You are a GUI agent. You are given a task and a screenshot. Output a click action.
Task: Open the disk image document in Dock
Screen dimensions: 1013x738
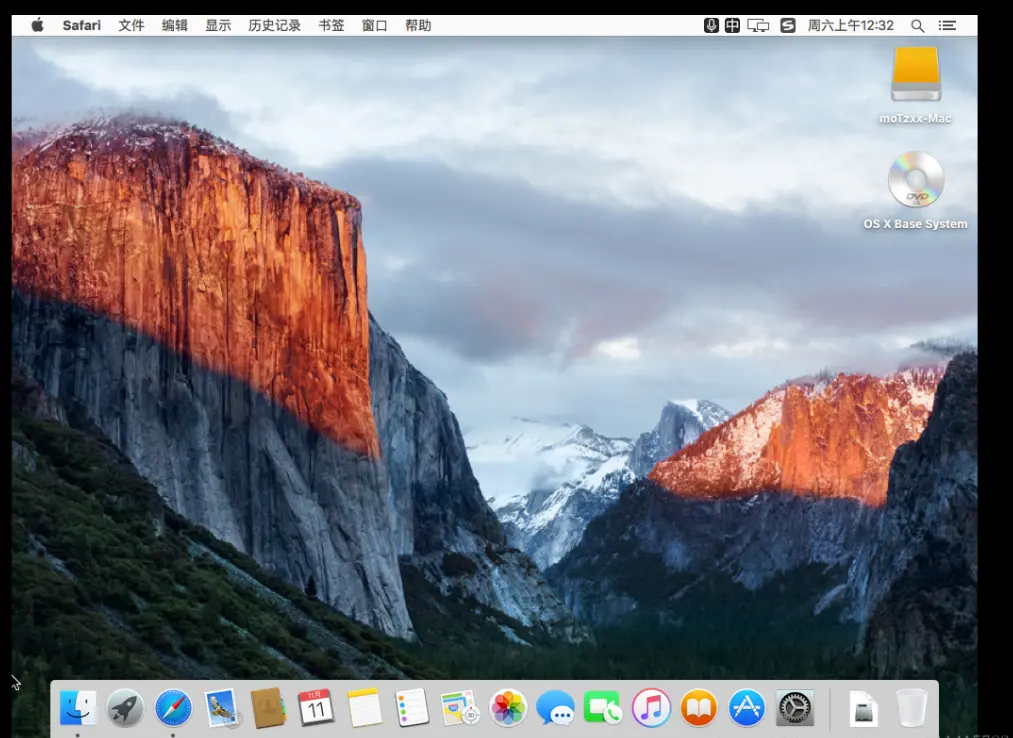(x=863, y=709)
